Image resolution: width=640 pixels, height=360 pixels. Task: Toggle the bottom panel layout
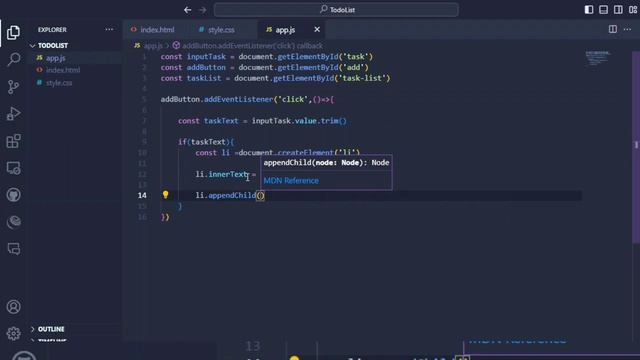(603, 10)
